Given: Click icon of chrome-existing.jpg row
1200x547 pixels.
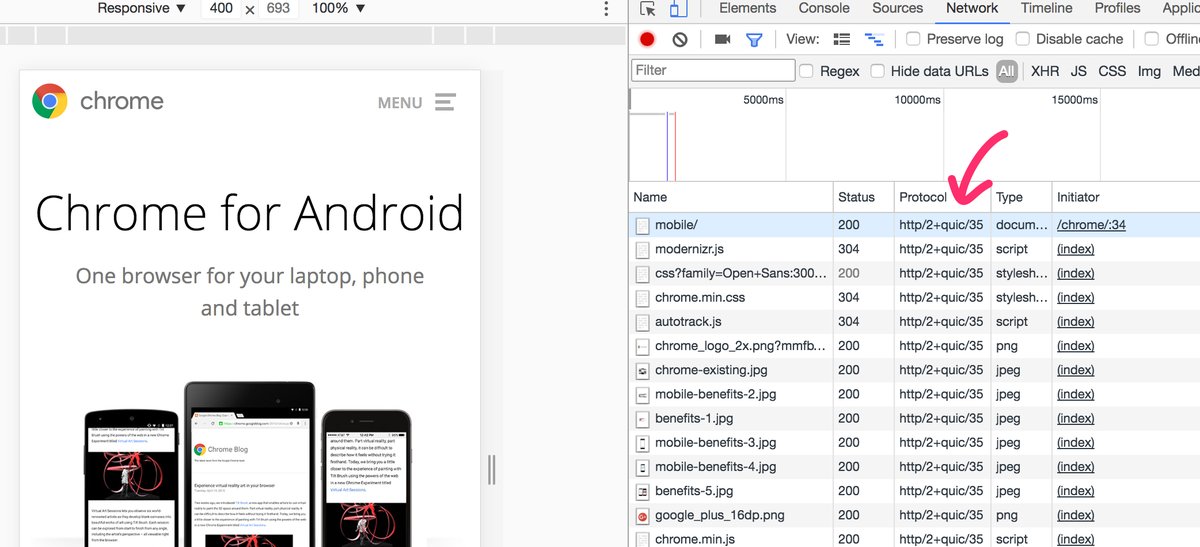Looking at the screenshot, I should point(642,370).
